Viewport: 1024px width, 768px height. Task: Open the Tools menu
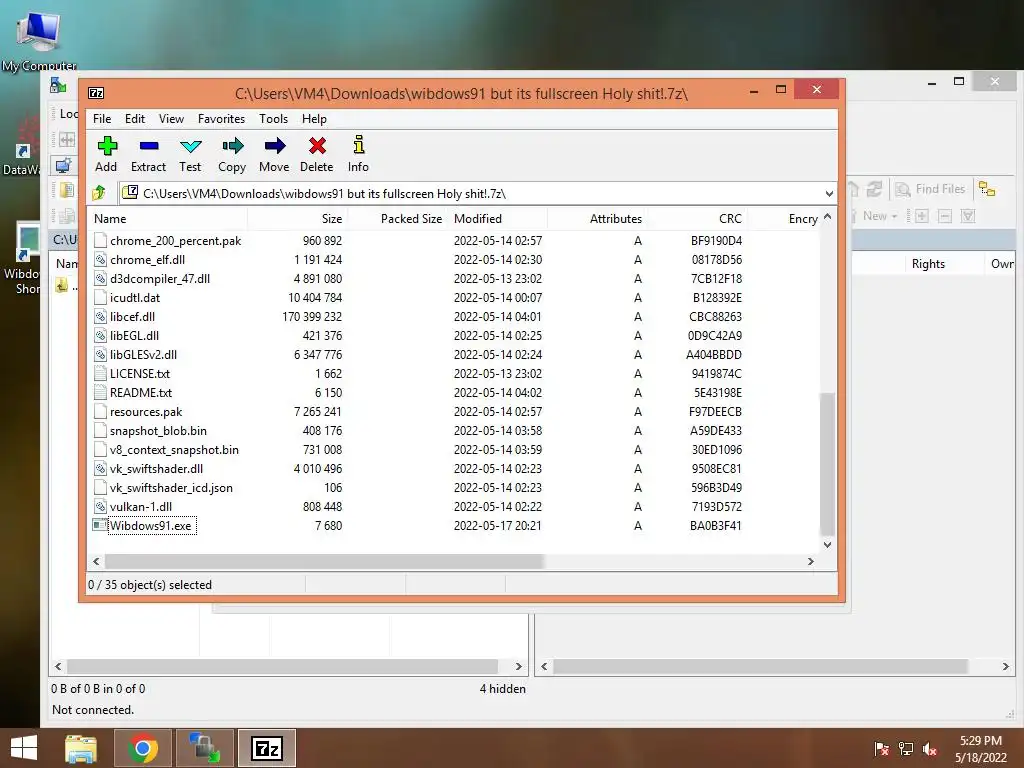click(273, 119)
